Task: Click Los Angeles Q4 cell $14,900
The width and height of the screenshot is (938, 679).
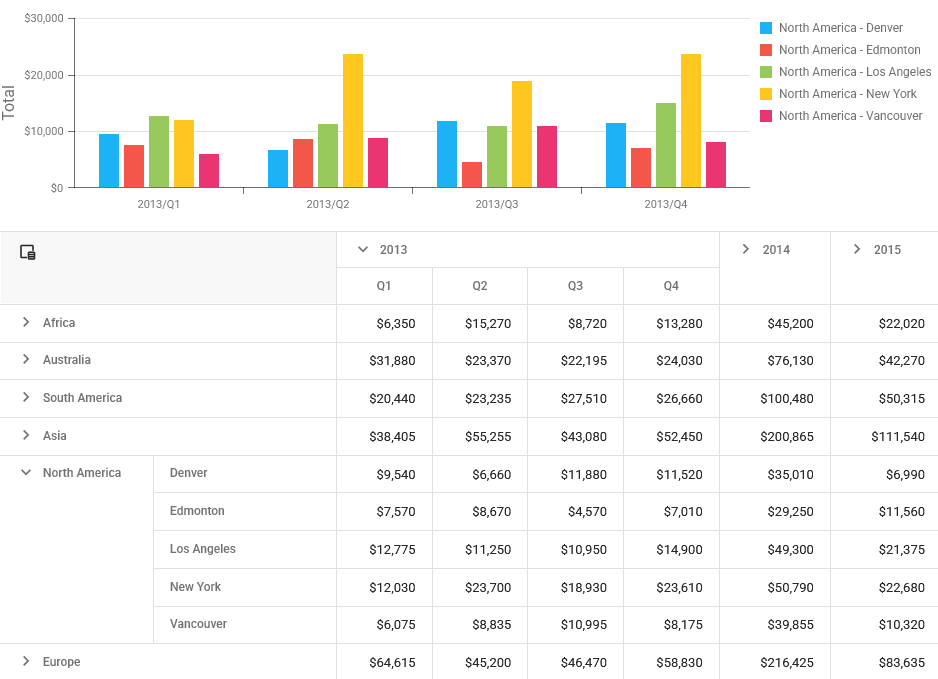Action: pos(671,549)
